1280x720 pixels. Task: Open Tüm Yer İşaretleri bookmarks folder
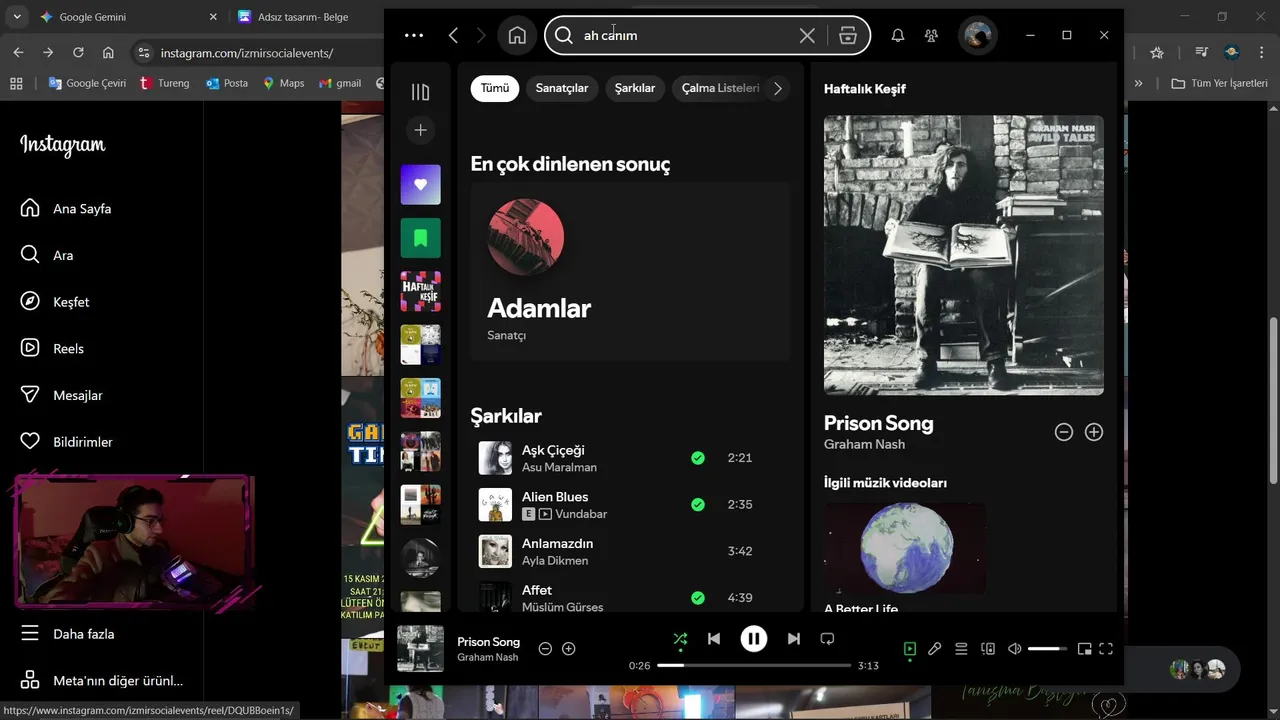coord(1220,83)
